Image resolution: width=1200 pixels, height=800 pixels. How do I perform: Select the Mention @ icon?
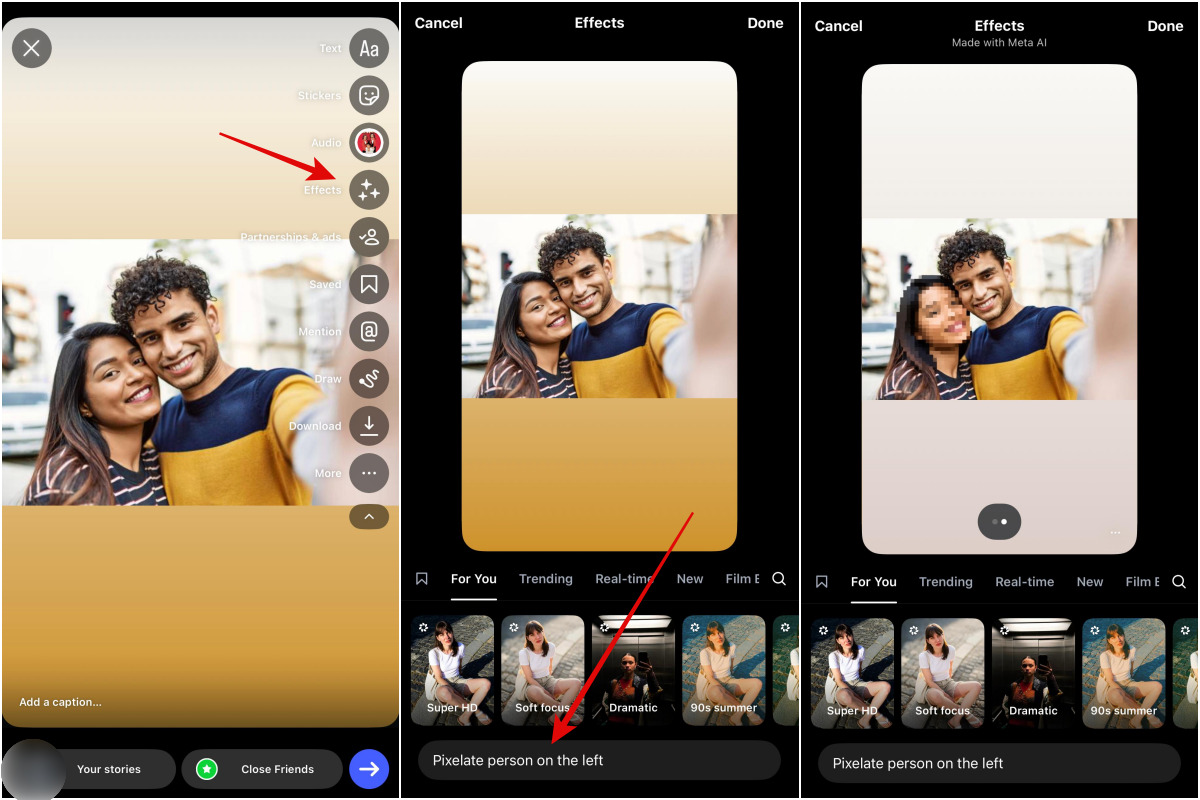click(369, 331)
